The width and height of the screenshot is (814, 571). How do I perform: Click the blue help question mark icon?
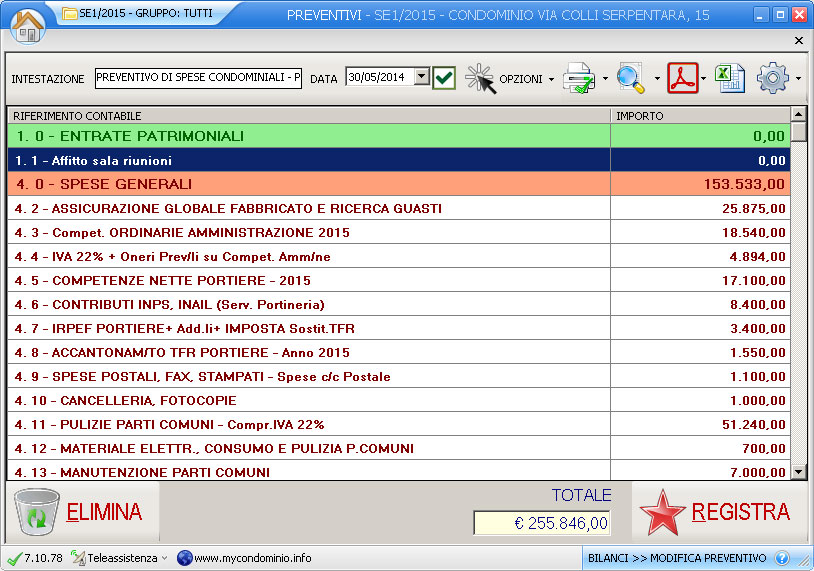782,558
